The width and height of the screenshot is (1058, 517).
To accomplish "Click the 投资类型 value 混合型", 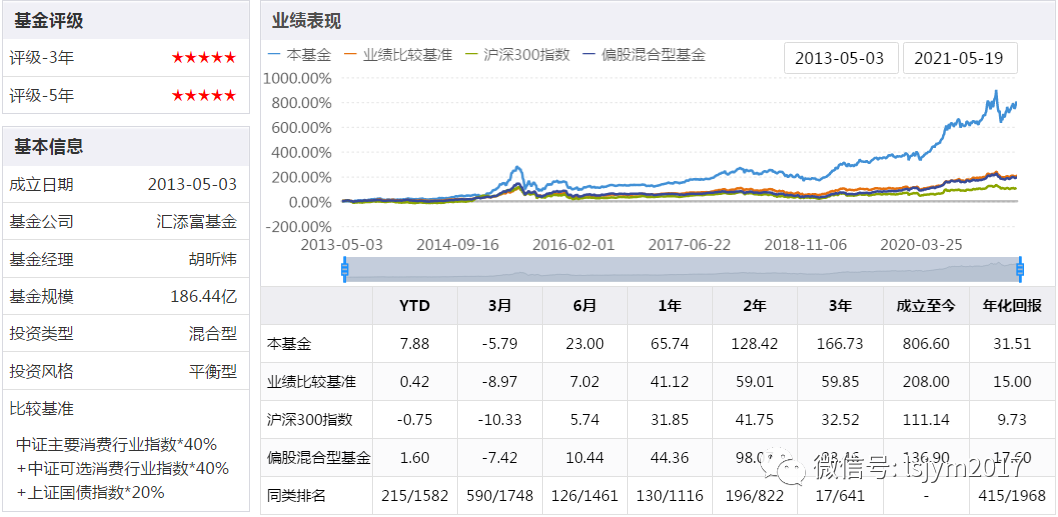I will tap(213, 333).
